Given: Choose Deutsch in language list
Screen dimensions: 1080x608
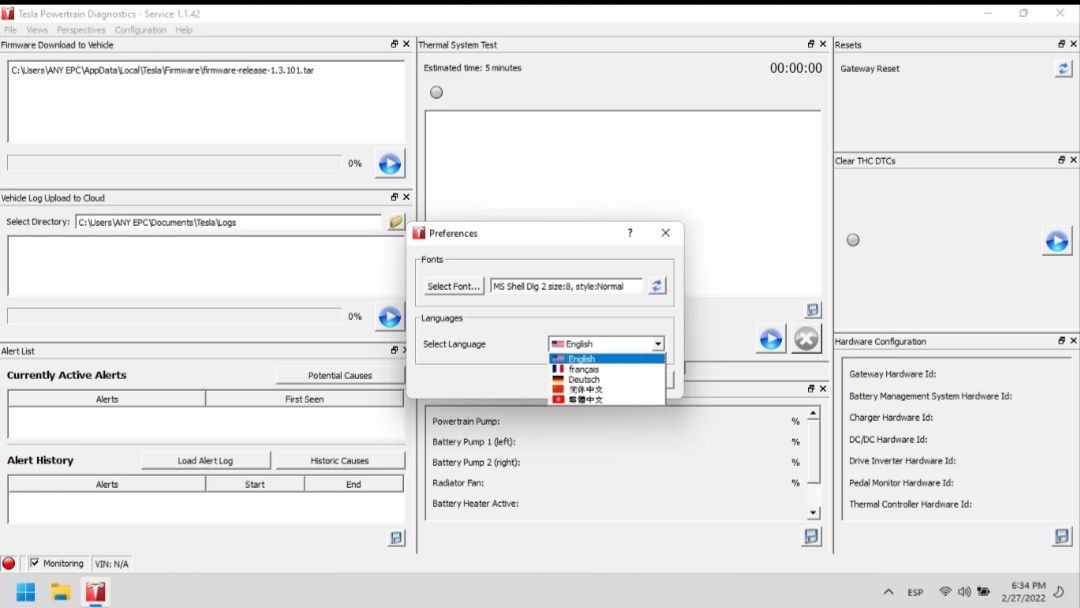Looking at the screenshot, I should coord(607,379).
